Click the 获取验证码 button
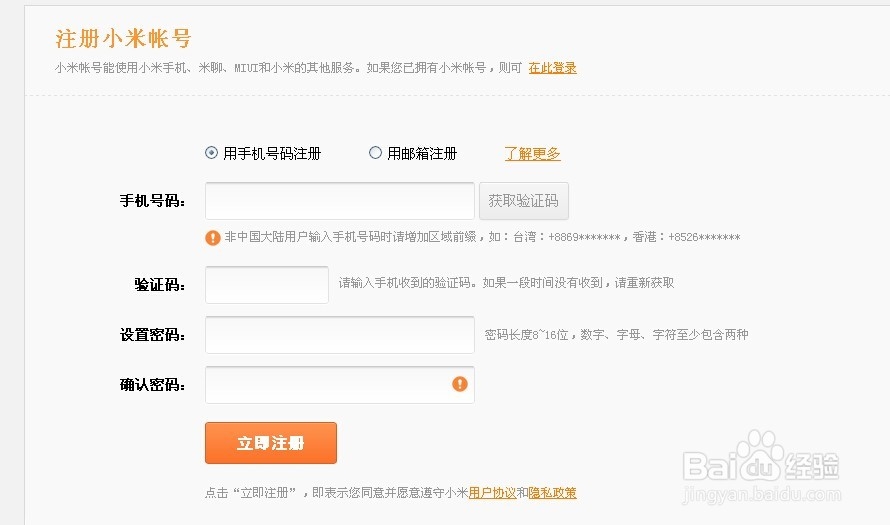Screen dimensions: 890x525 coord(523,201)
